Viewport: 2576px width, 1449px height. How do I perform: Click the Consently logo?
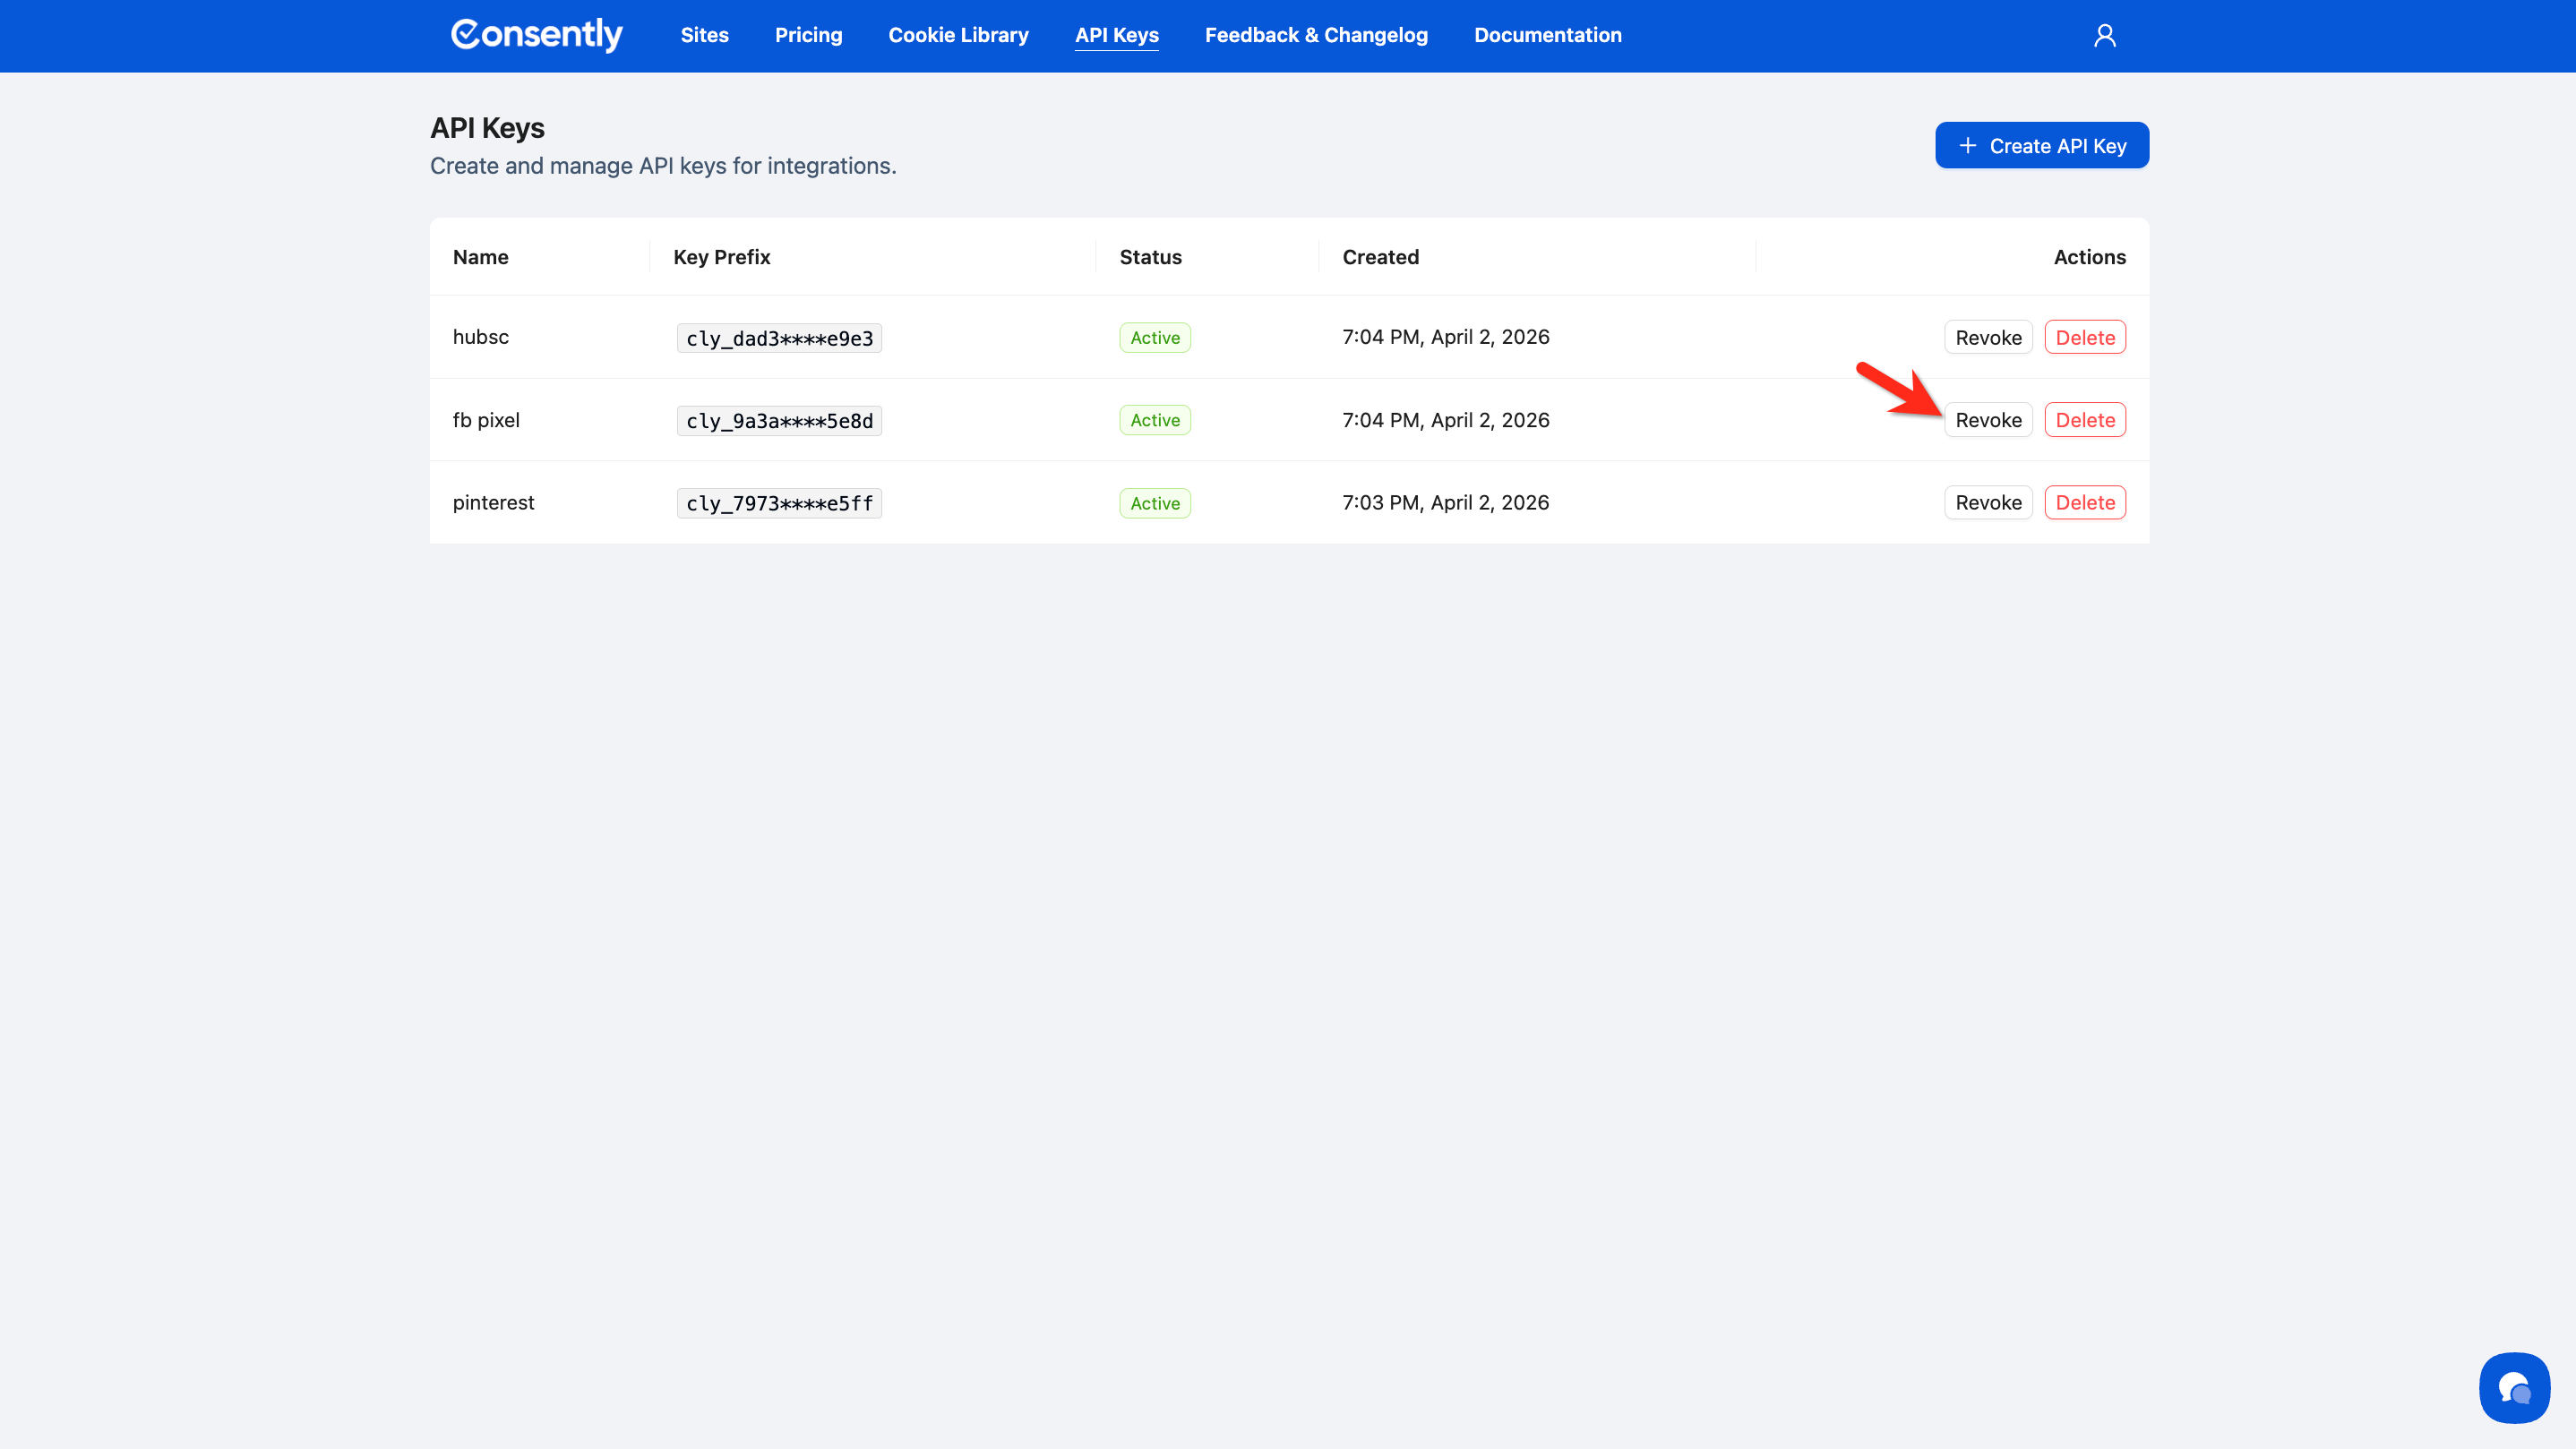click(536, 35)
